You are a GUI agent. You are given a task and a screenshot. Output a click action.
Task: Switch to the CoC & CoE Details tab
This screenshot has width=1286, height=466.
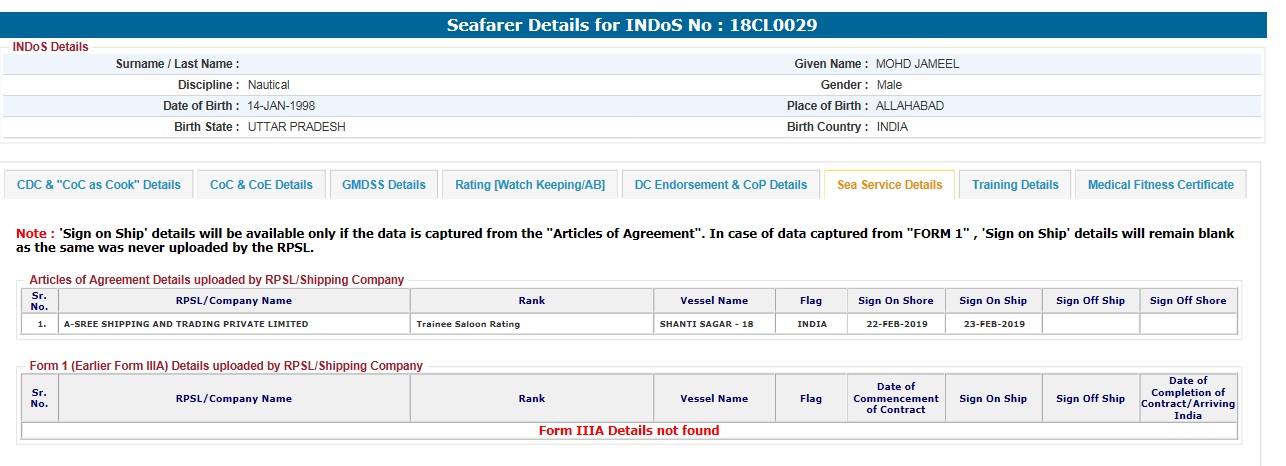coord(261,185)
